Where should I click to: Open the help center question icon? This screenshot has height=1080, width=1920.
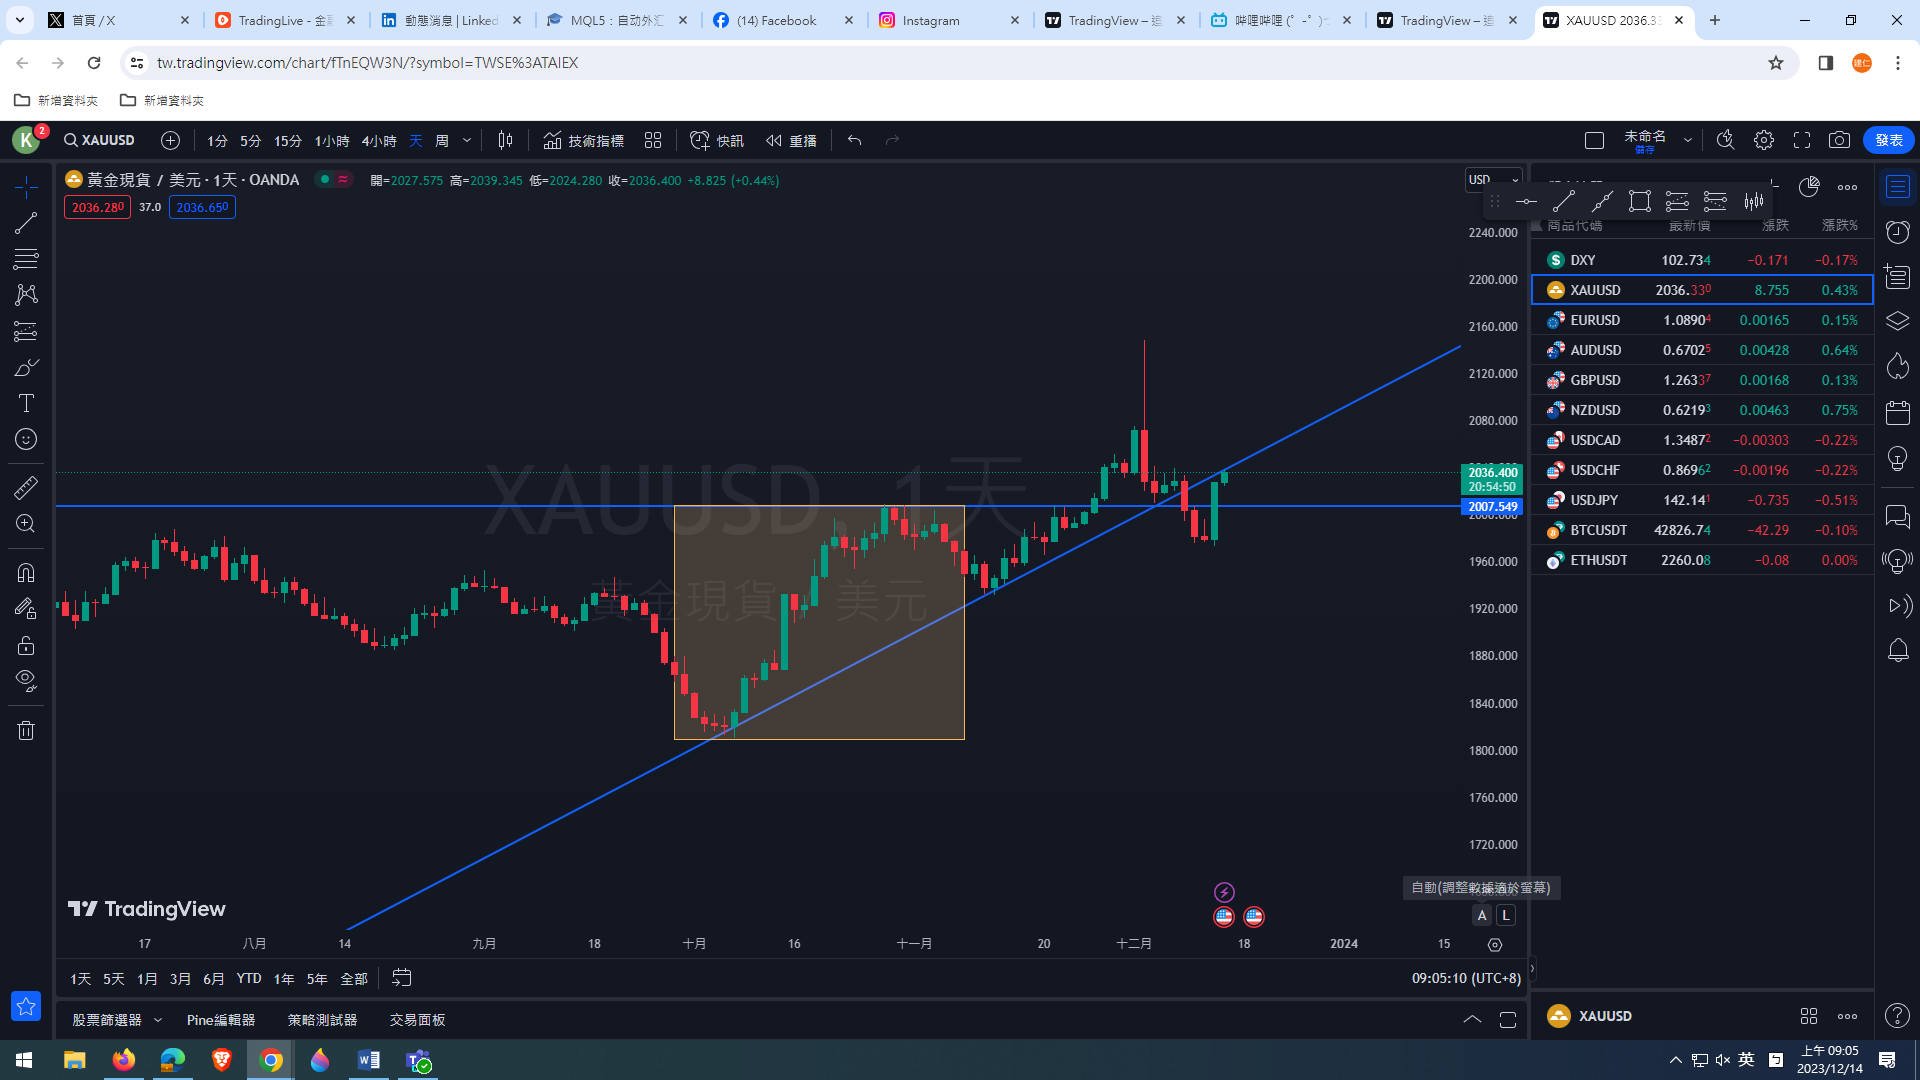[x=1897, y=1016]
